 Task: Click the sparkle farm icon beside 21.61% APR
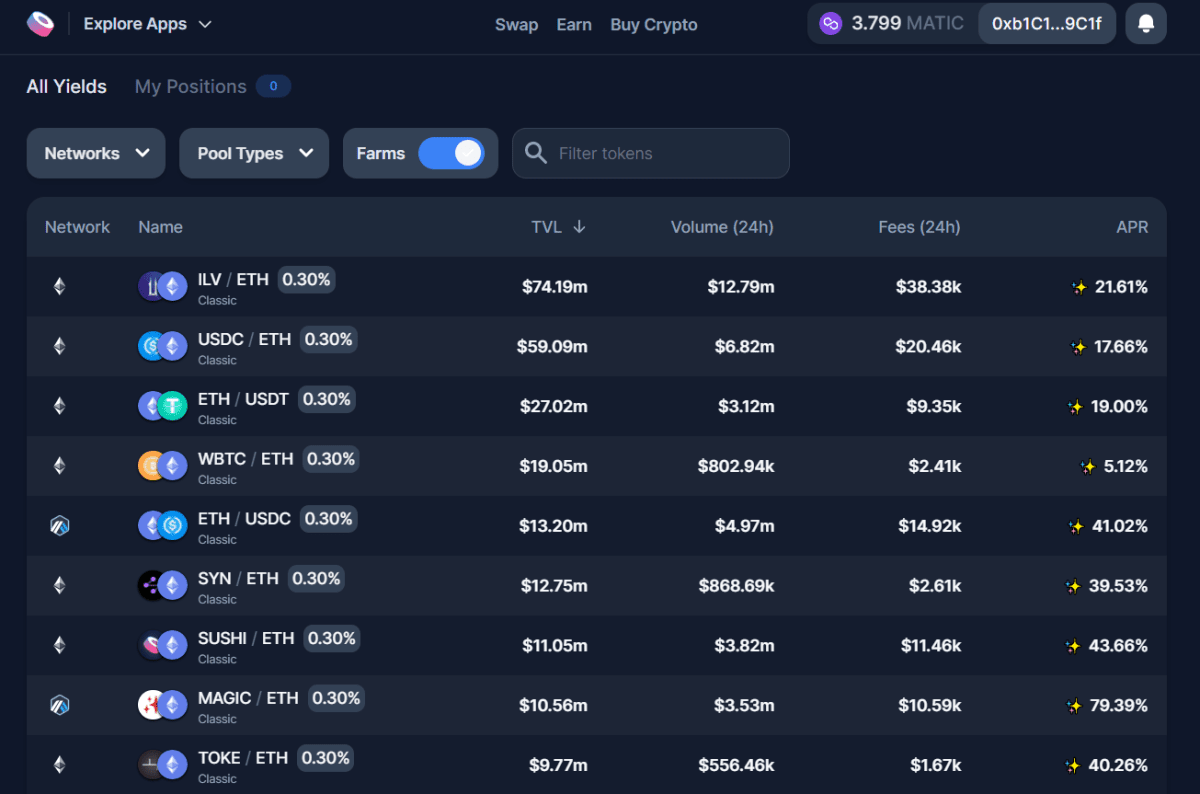click(x=1079, y=288)
